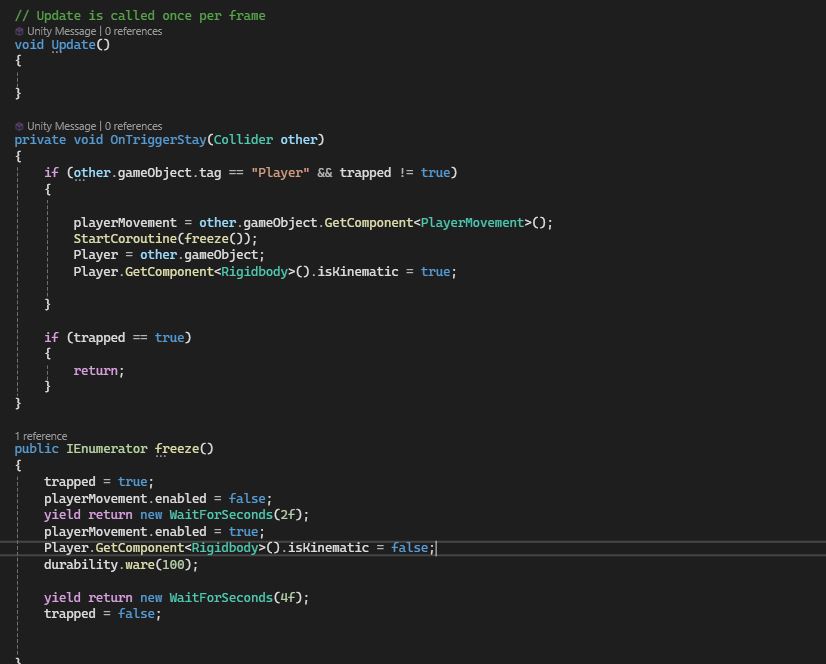Viewport: 826px width, 664px height.
Task: Click the "Update is called once per frame" comment
Action: point(140,15)
